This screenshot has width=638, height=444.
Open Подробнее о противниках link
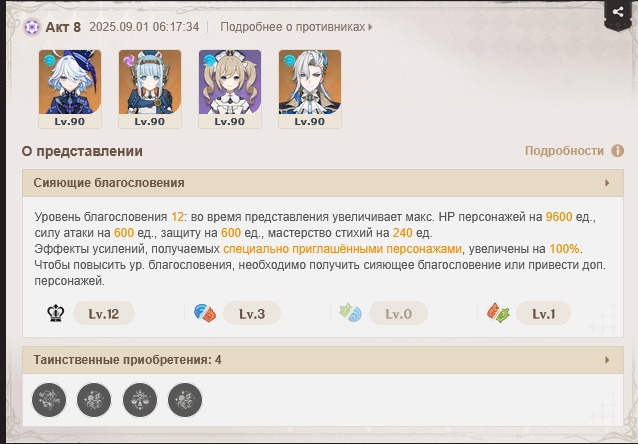296,27
